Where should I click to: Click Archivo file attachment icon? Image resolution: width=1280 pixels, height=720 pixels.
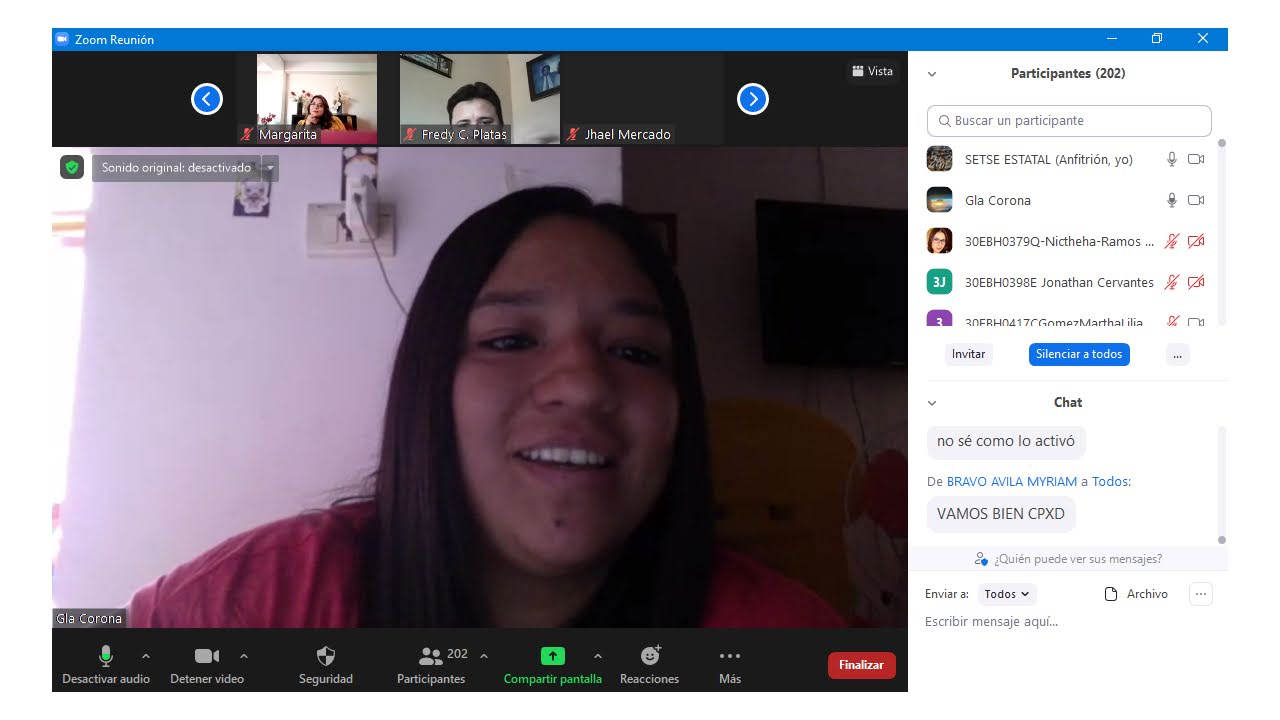point(1110,594)
